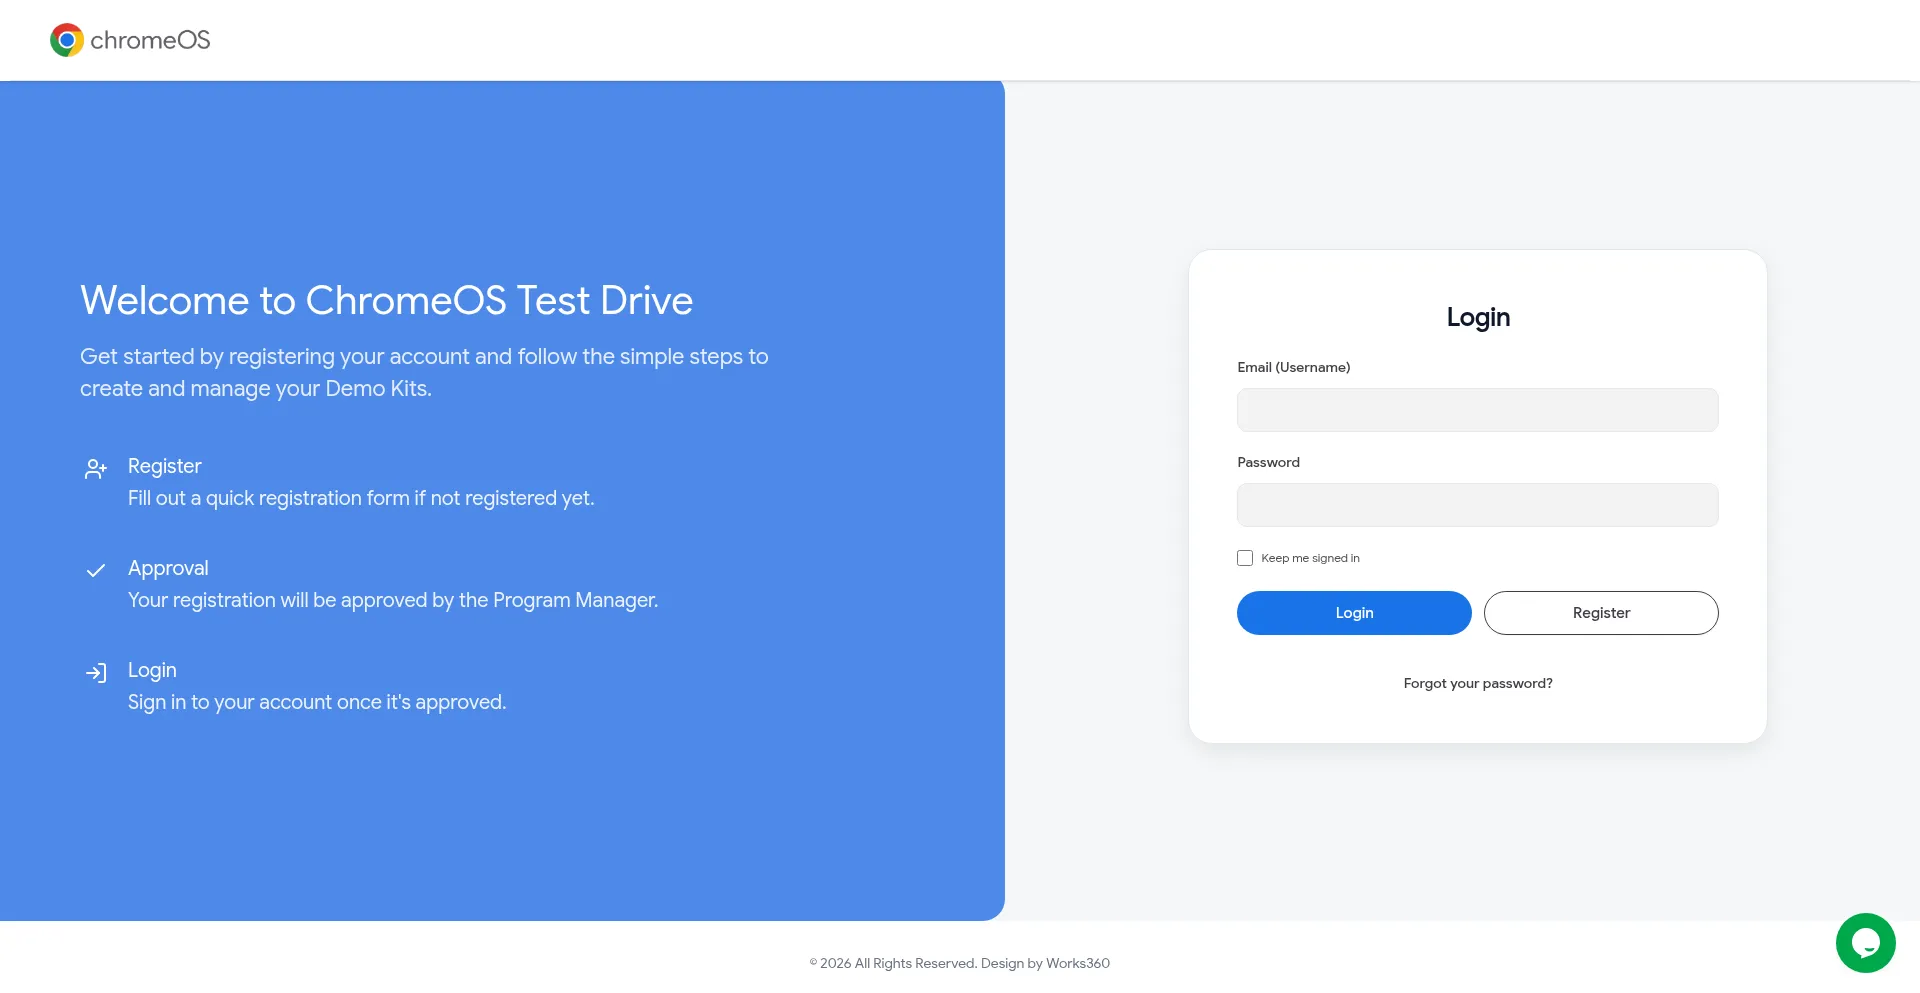Click the chromeOS logo icon
The height and width of the screenshot is (993, 1920).
pos(67,40)
